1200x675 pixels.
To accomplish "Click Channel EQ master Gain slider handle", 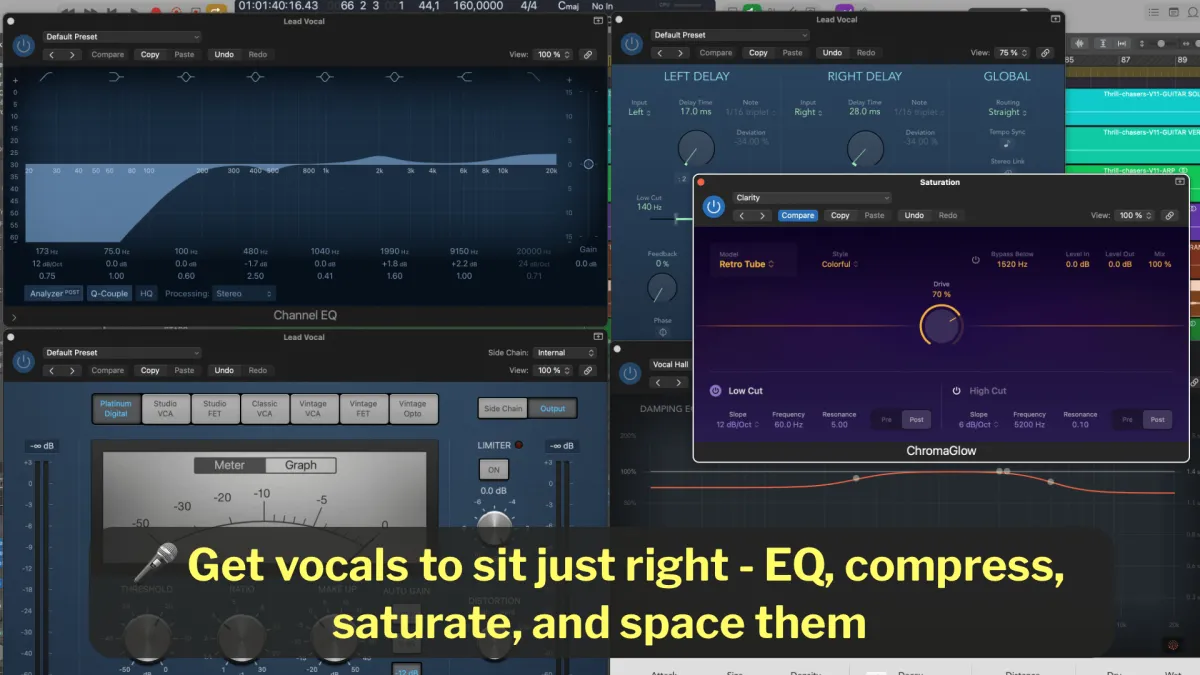I will point(588,164).
